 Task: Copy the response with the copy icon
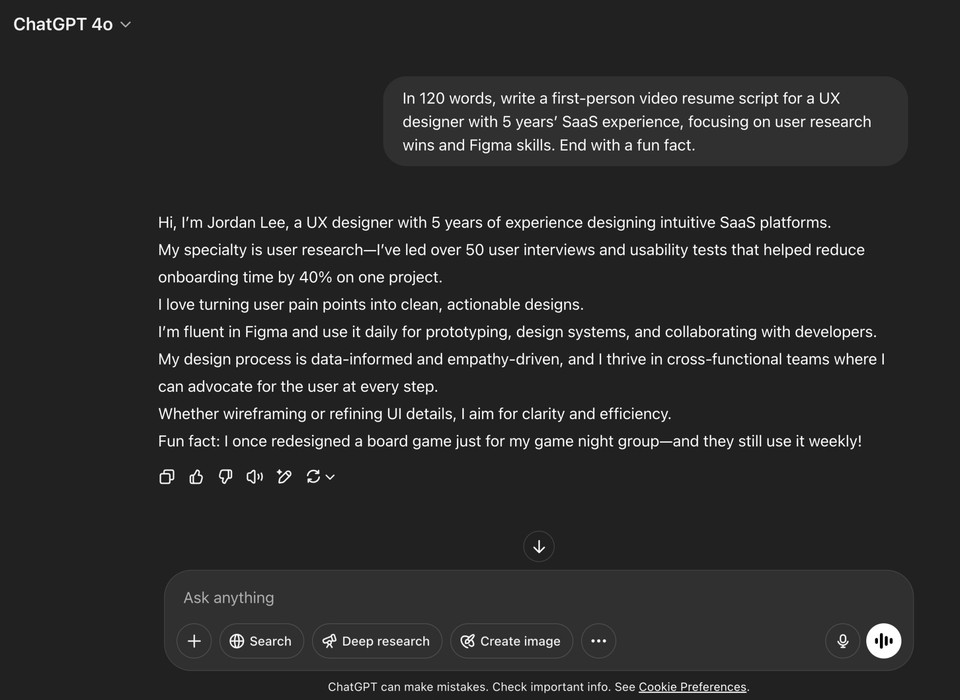[167, 476]
